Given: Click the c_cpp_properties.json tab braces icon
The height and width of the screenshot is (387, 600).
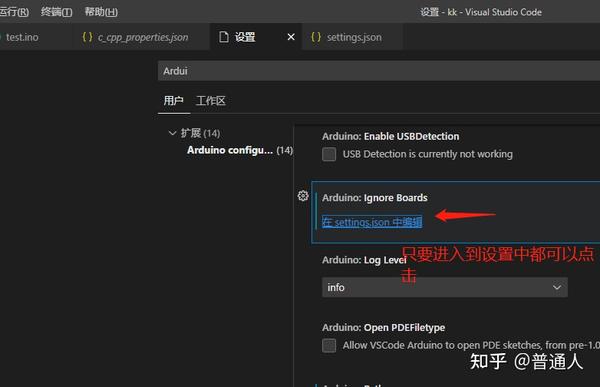Looking at the screenshot, I should click(x=87, y=37).
